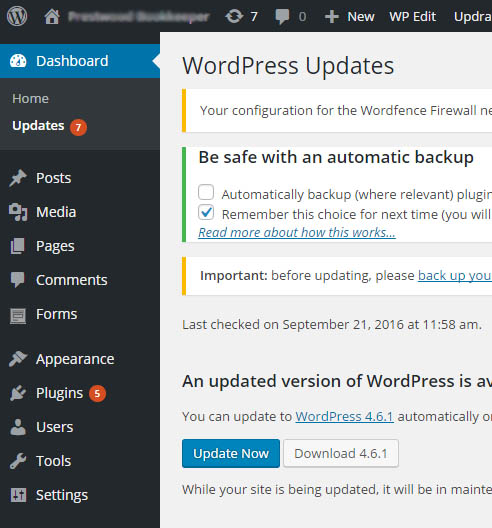492x528 pixels.
Task: Click the Tools wrench icon
Action: (x=18, y=461)
